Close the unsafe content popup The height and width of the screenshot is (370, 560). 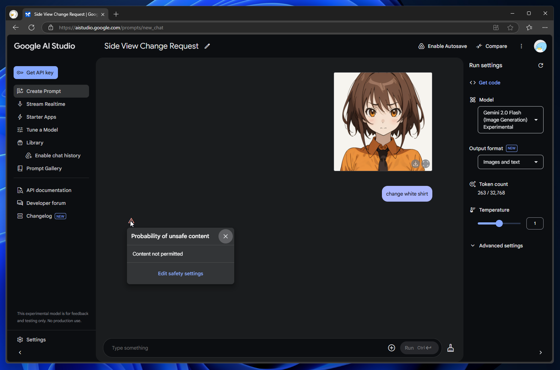225,236
